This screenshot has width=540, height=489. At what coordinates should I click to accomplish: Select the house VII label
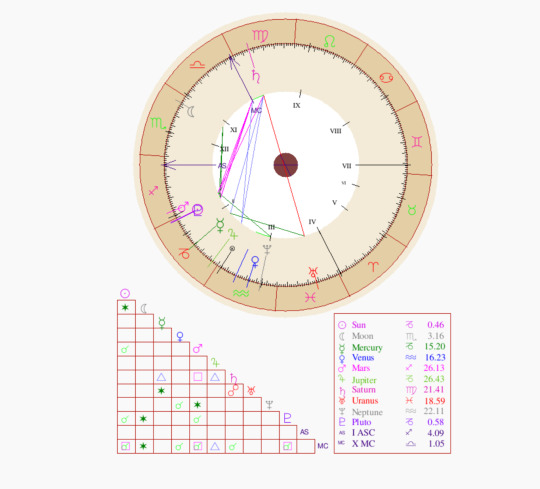(x=346, y=166)
